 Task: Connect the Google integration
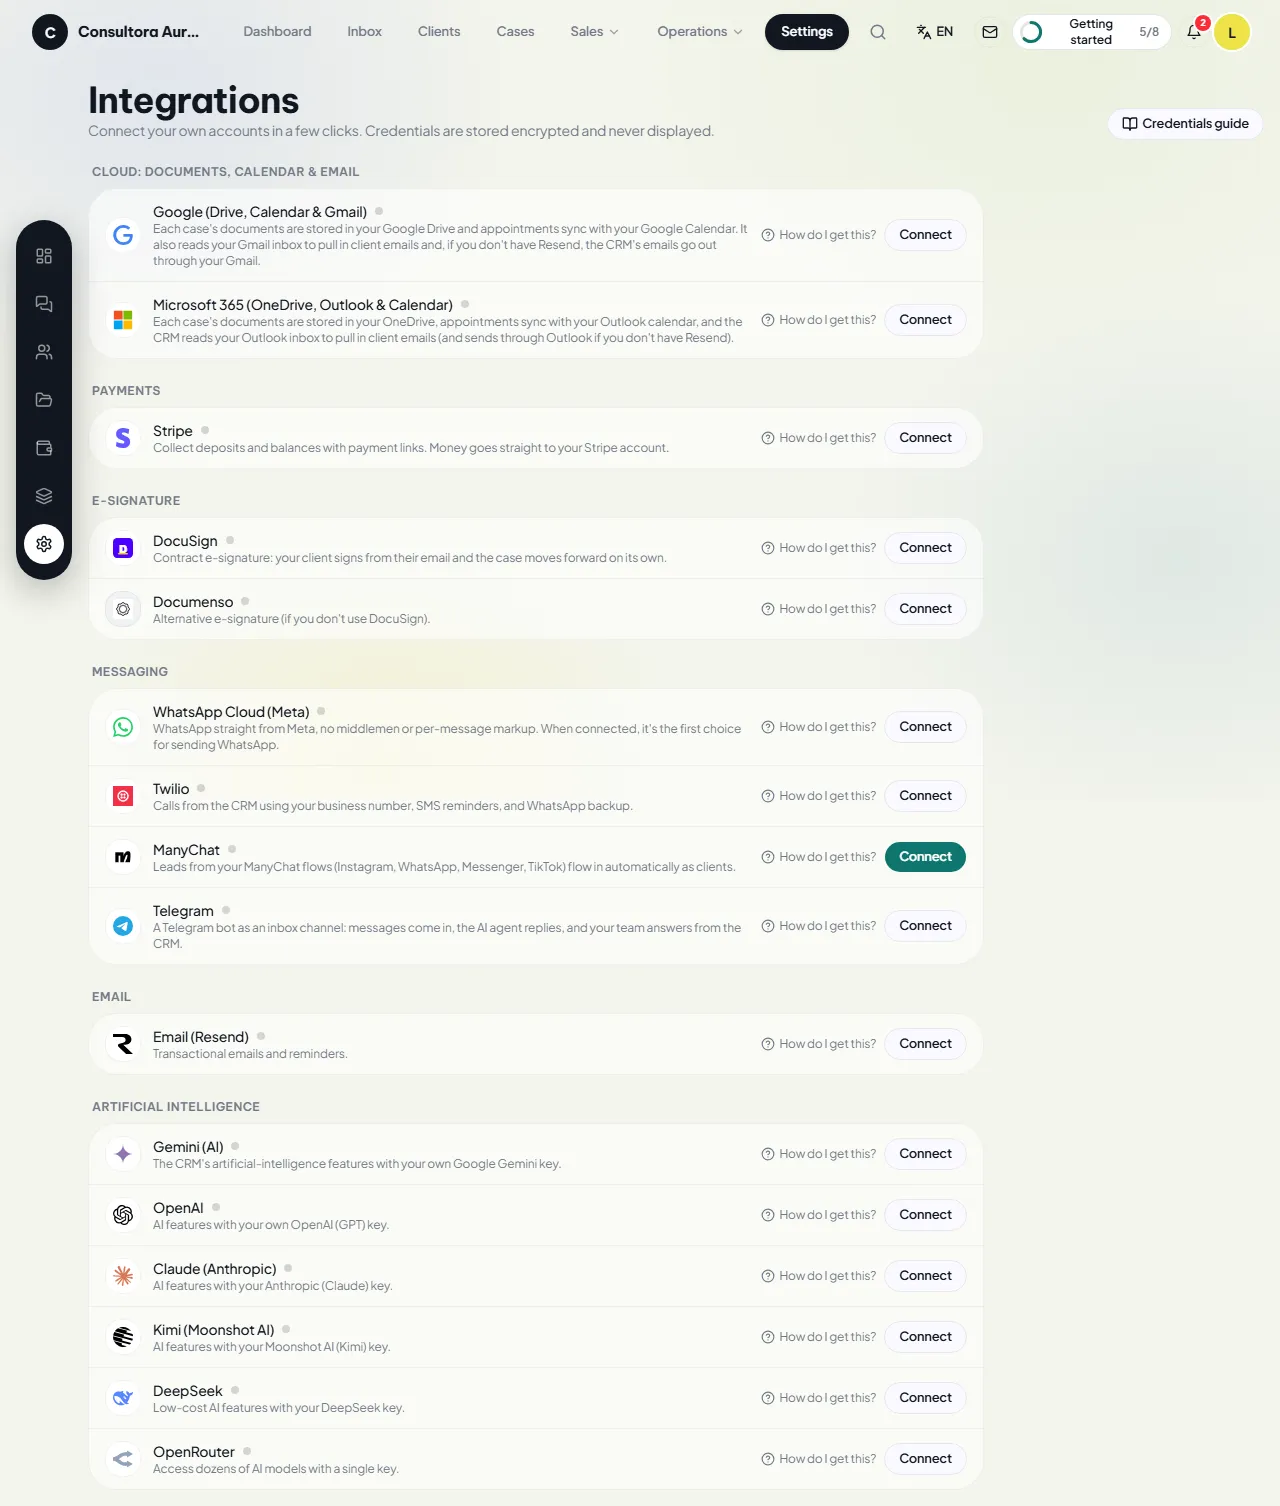[925, 235]
